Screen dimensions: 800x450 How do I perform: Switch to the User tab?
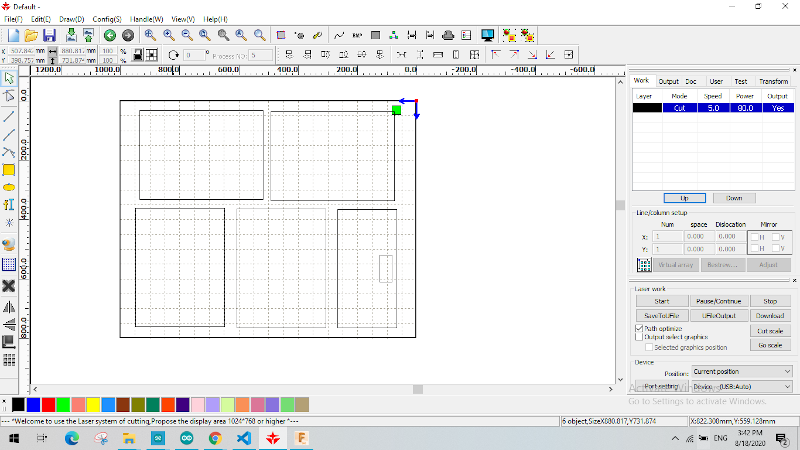(716, 81)
